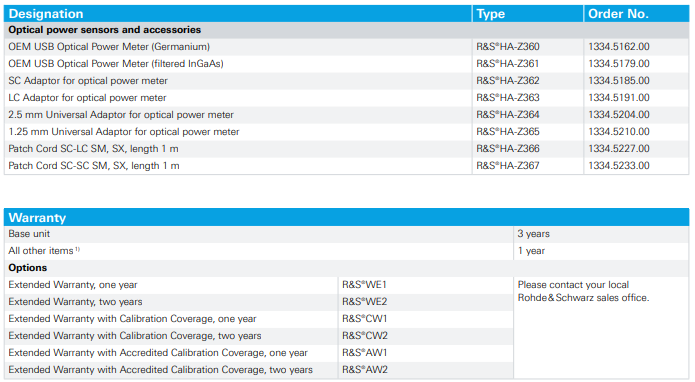Select order number 1334.5227.00
Screen dimensions: 695x382
point(619,148)
